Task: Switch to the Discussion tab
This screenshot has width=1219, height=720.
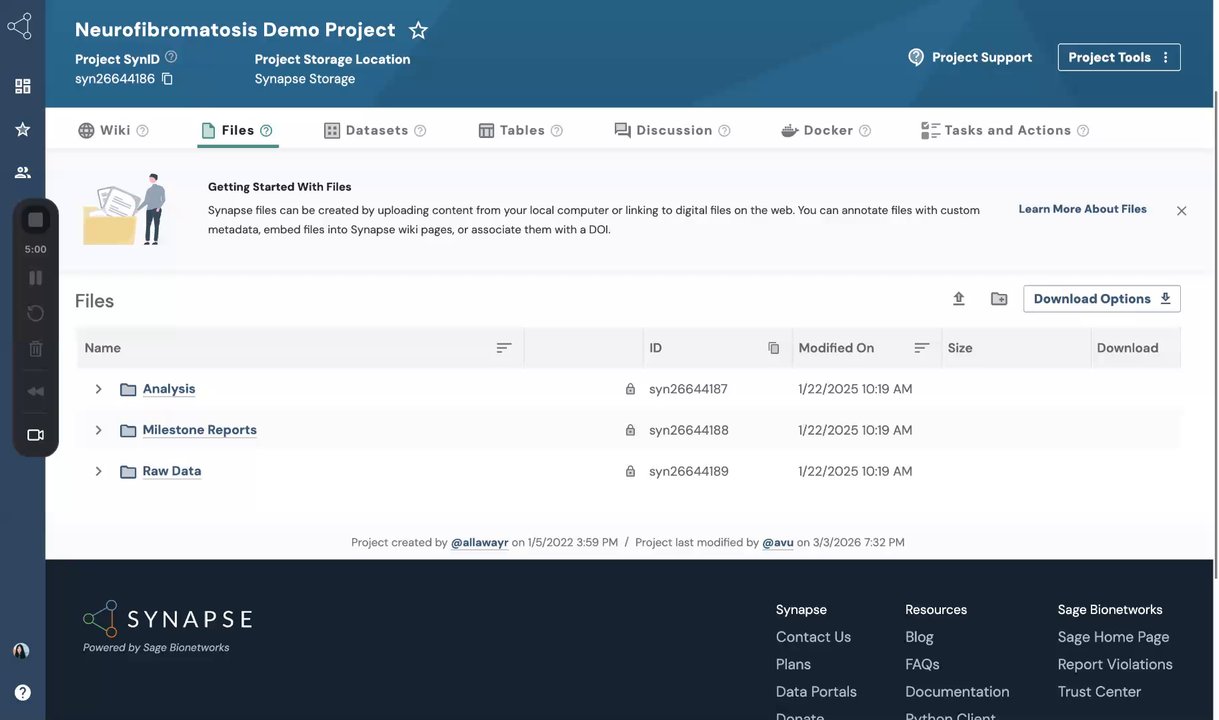Action: click(x=664, y=130)
